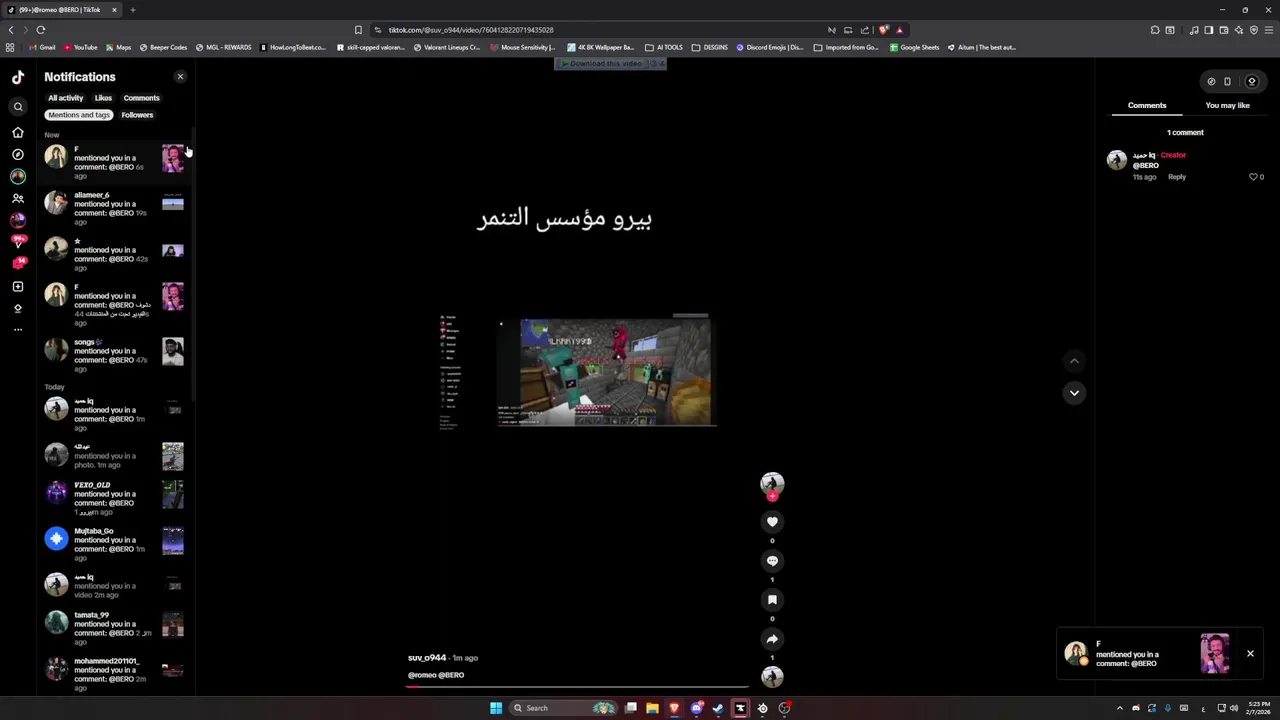Open tamata_99 mention notification

coord(114,628)
